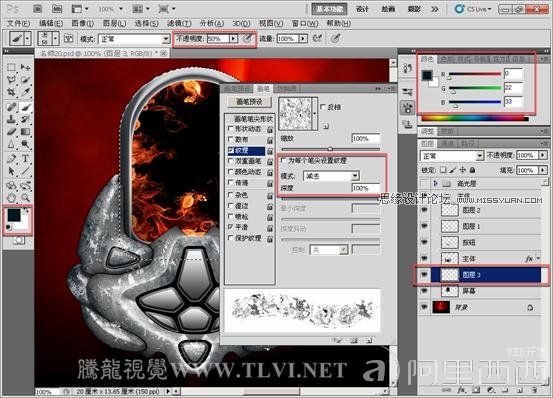The height and width of the screenshot is (398, 553).
Task: Open CS Live button
Action: (x=474, y=9)
